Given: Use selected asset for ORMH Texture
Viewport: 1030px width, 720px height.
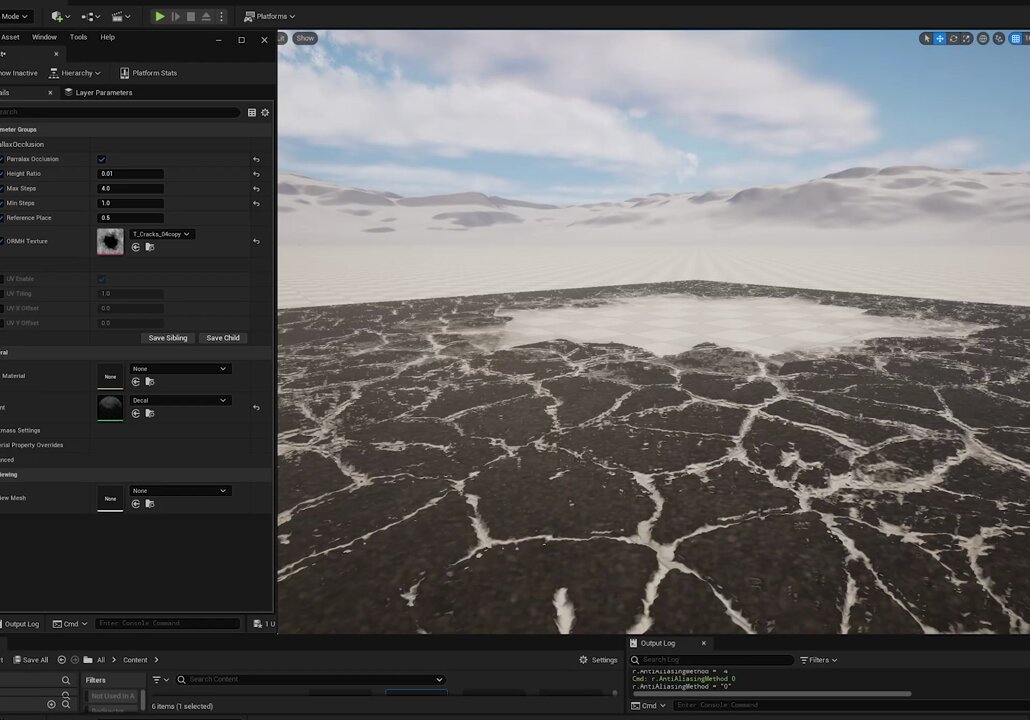Looking at the screenshot, I should click(135, 248).
